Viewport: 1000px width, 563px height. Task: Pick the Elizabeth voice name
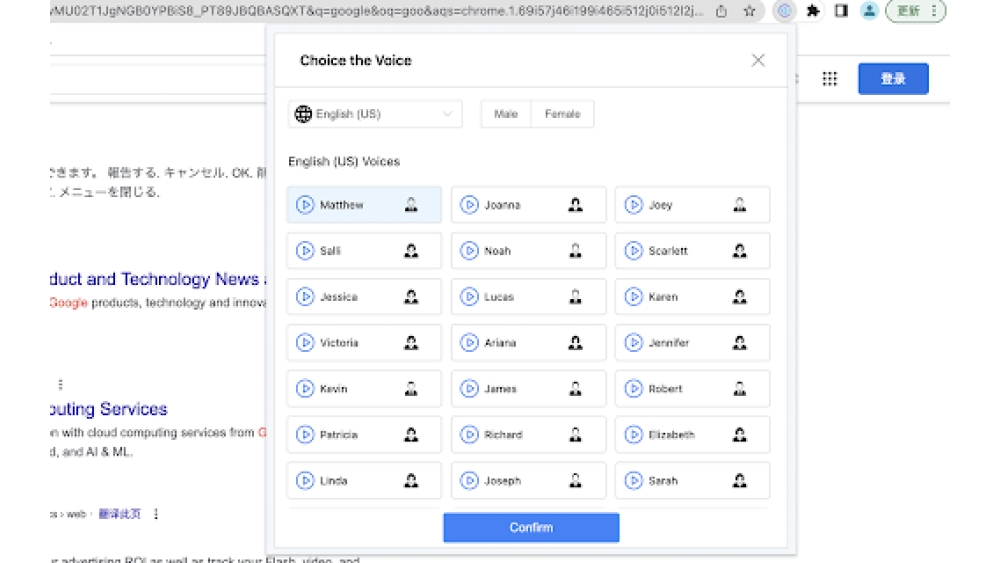coord(672,434)
